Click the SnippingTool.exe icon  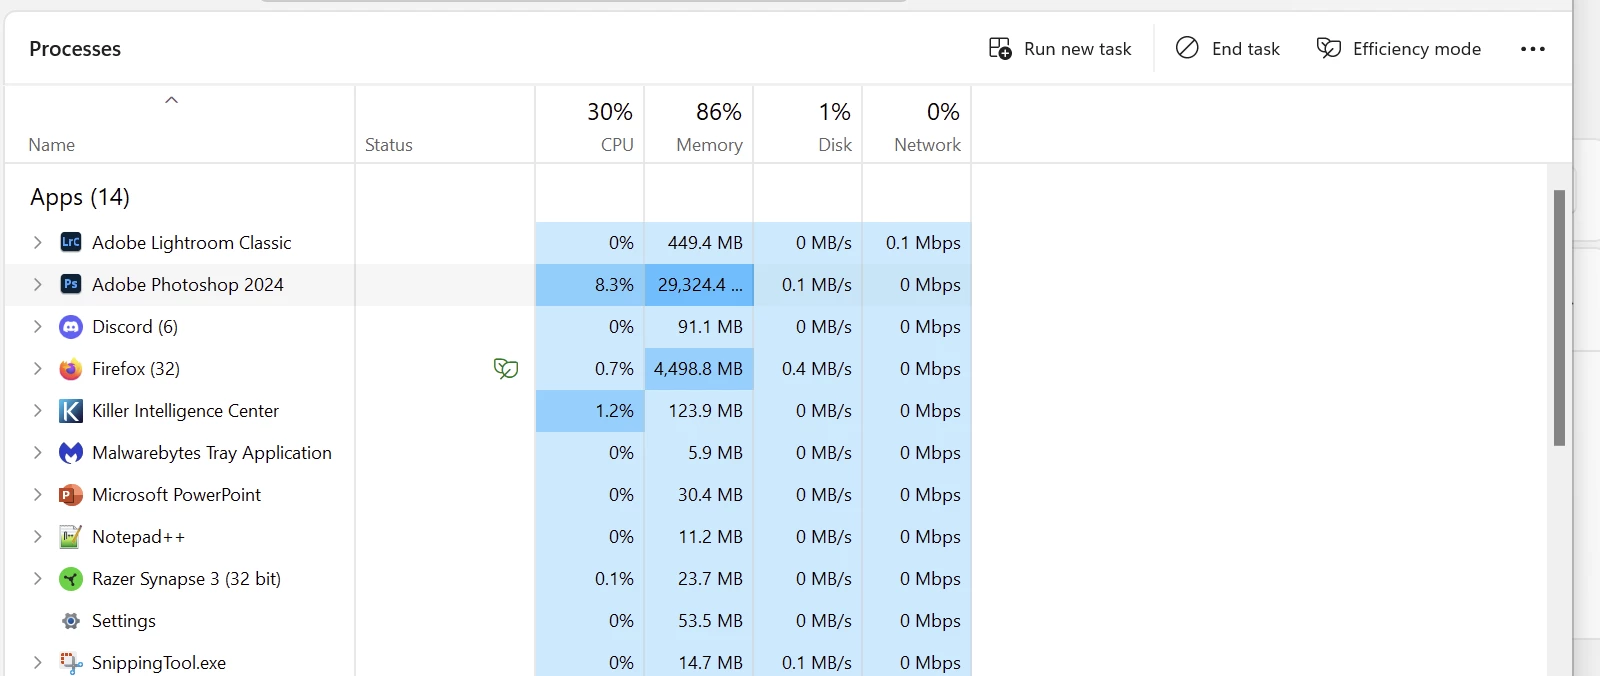point(71,663)
